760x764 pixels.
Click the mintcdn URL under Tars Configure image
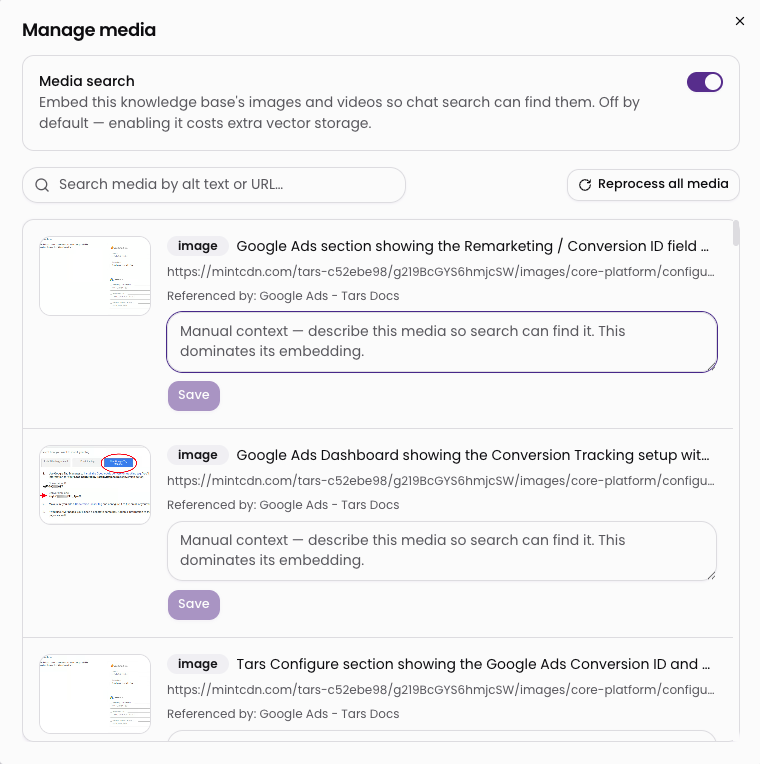click(x=440, y=689)
